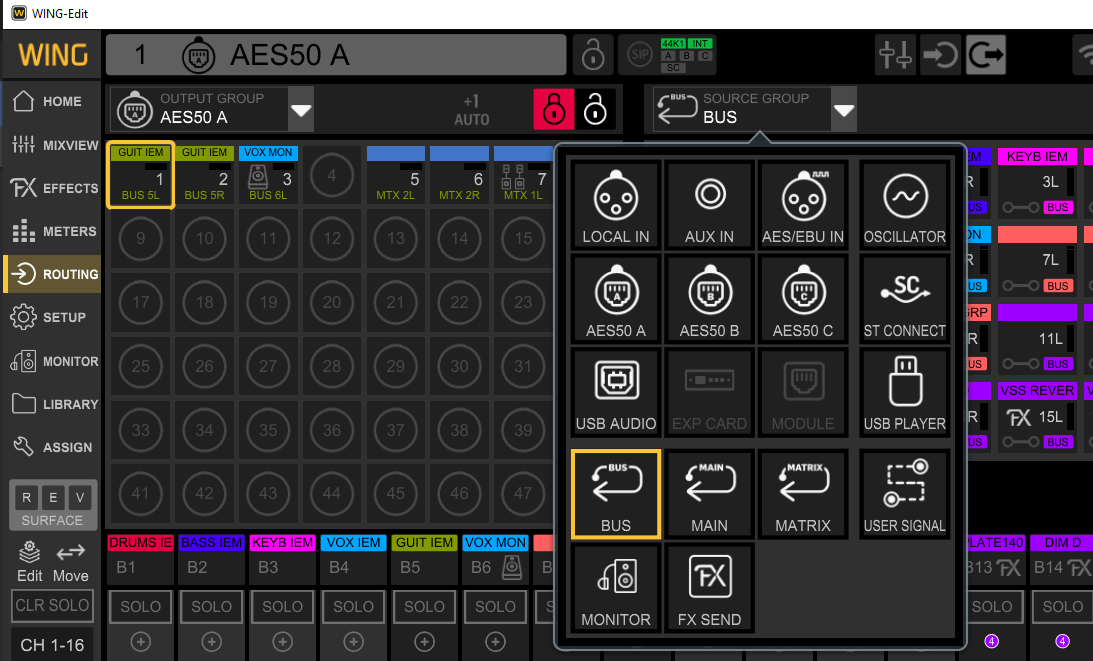Select empty output slot 12
Image resolution: width=1093 pixels, height=661 pixels.
pos(332,238)
